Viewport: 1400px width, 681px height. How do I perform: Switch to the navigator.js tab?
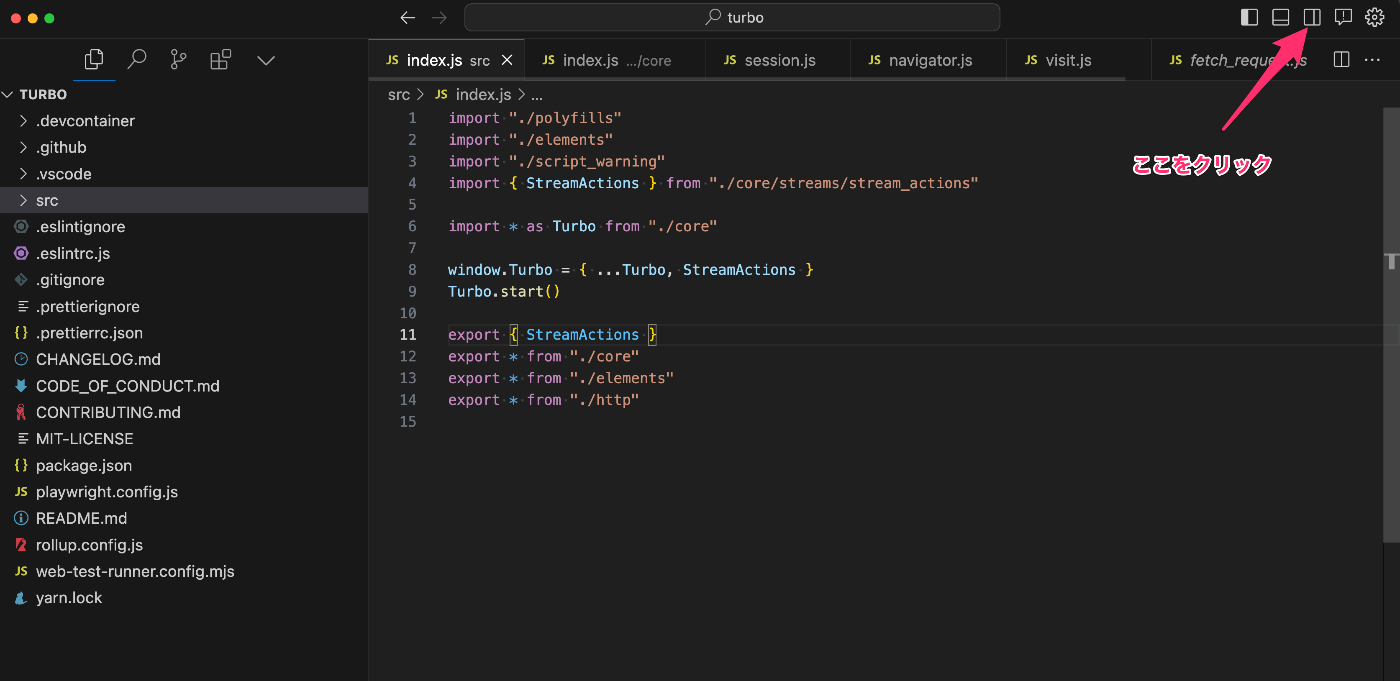tap(930, 60)
